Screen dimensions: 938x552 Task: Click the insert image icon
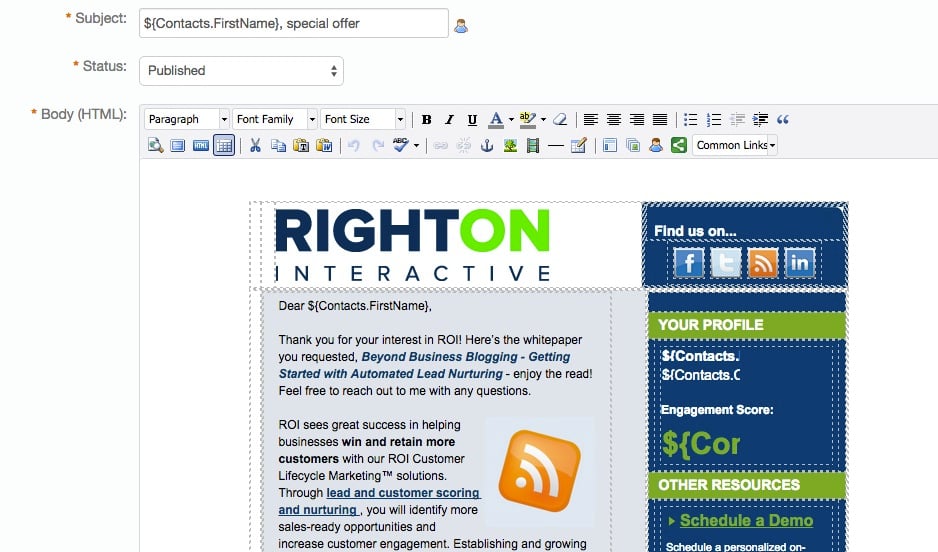[x=511, y=146]
